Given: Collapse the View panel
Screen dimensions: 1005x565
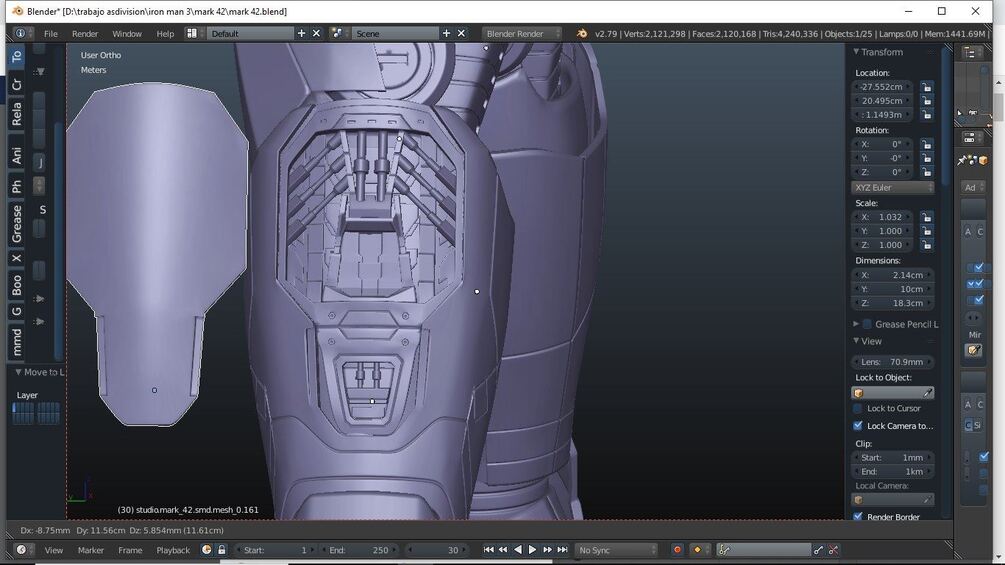Looking at the screenshot, I should 856,341.
